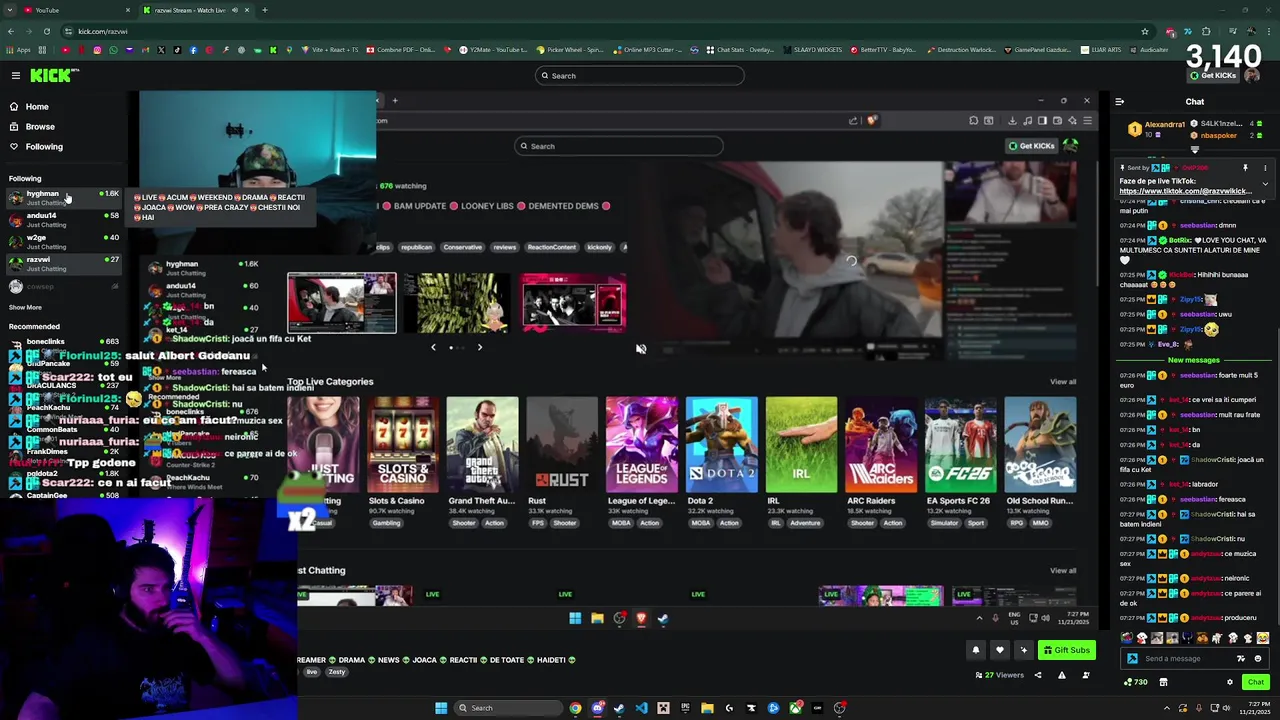Open the razvwi channel in Following list
Viewport: 1280px width, 720px height.
click(x=62, y=263)
